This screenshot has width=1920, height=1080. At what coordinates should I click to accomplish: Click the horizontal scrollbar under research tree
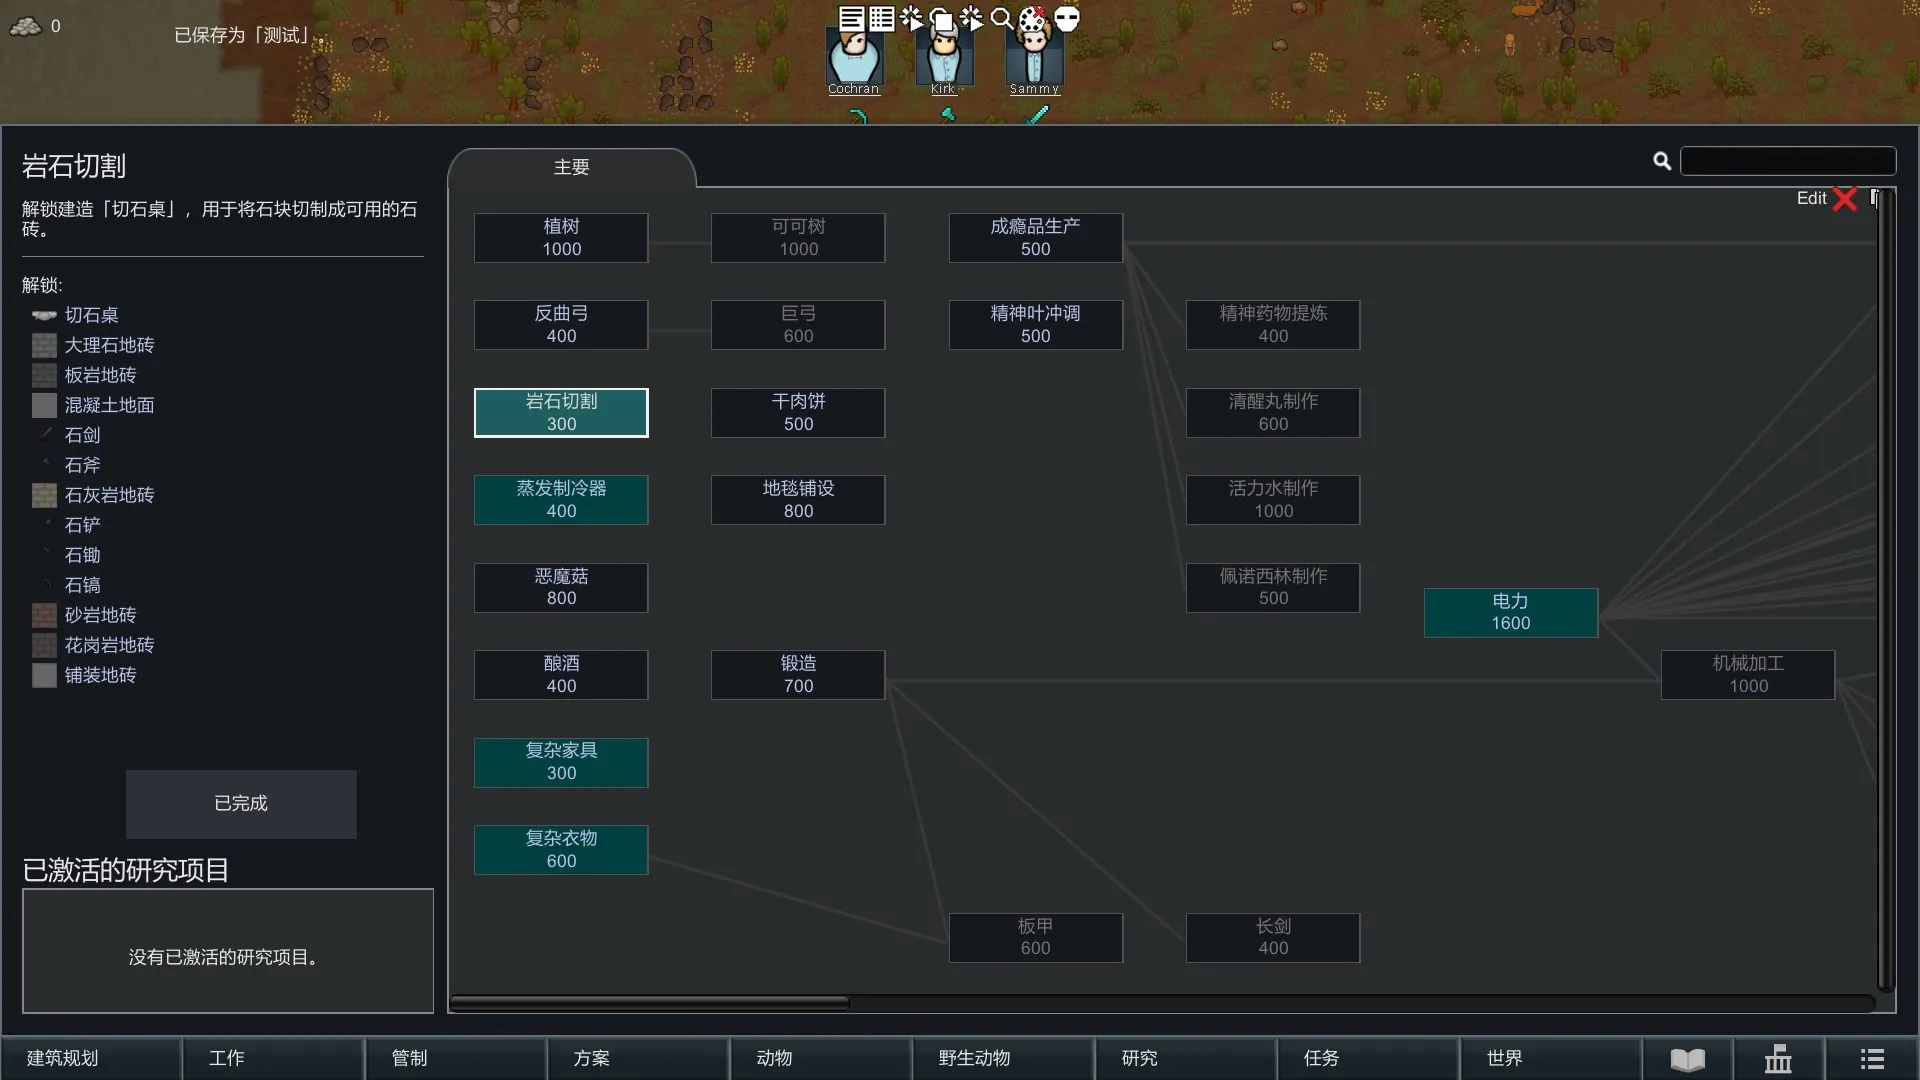click(x=650, y=1002)
